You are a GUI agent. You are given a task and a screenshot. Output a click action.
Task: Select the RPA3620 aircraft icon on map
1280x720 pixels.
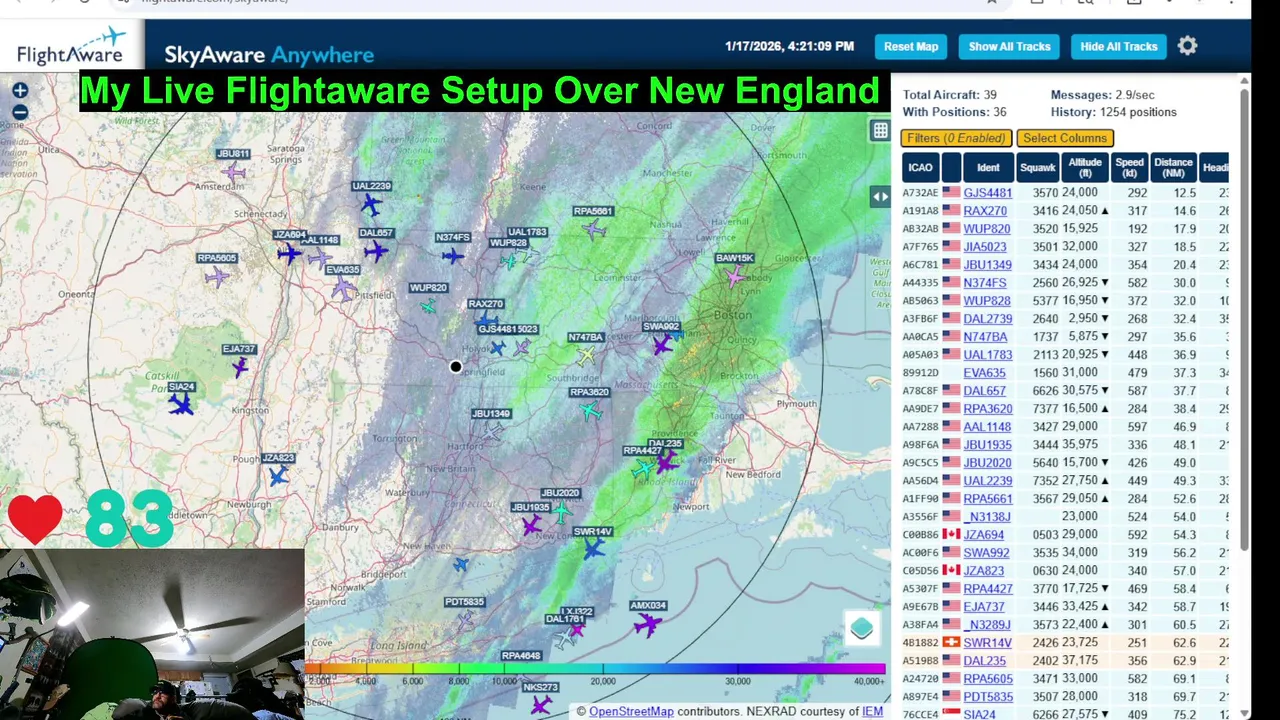tap(591, 410)
